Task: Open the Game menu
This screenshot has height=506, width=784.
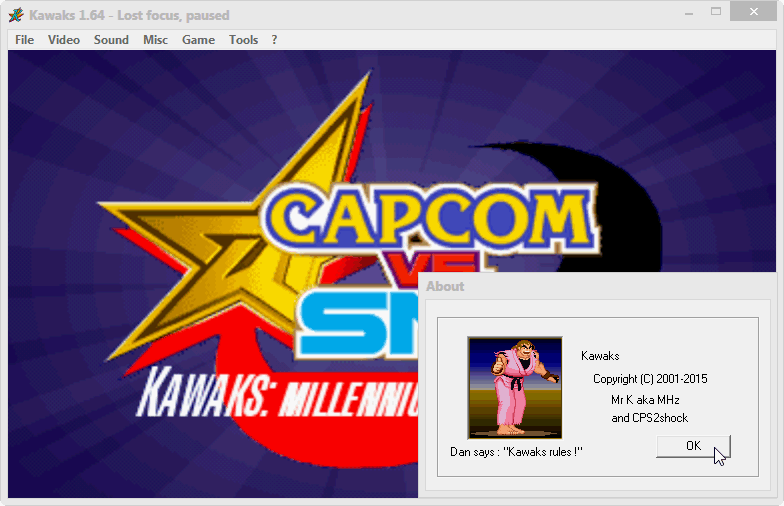Action: (x=198, y=40)
